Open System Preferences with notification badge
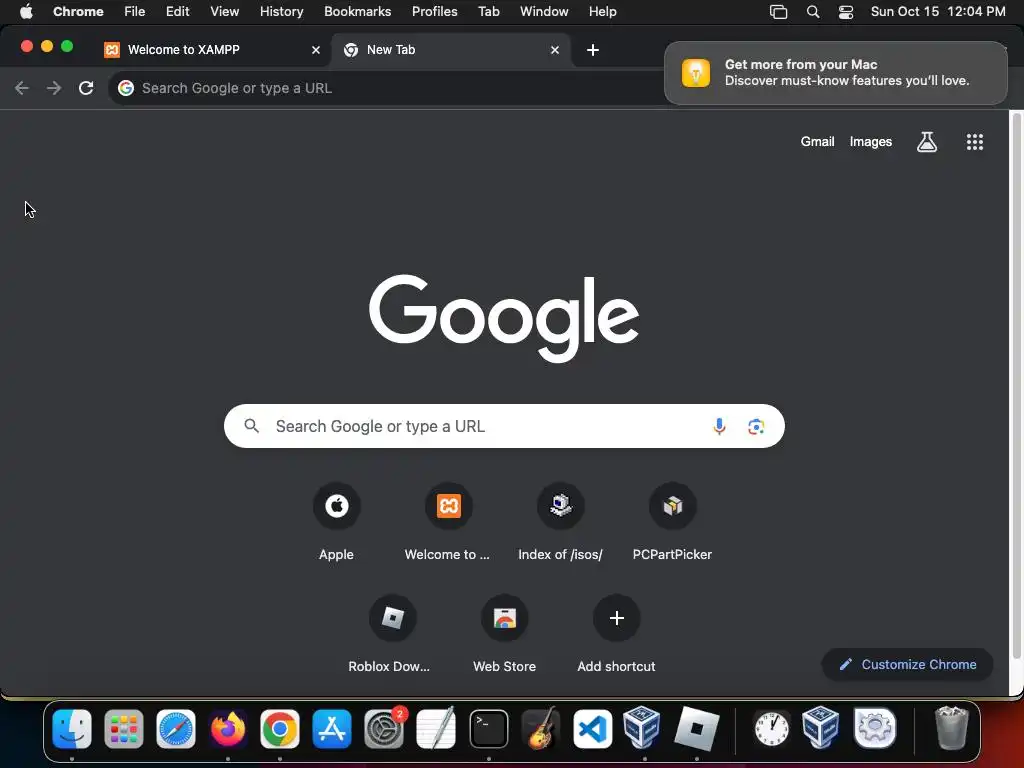This screenshot has width=1024, height=768. (384, 729)
